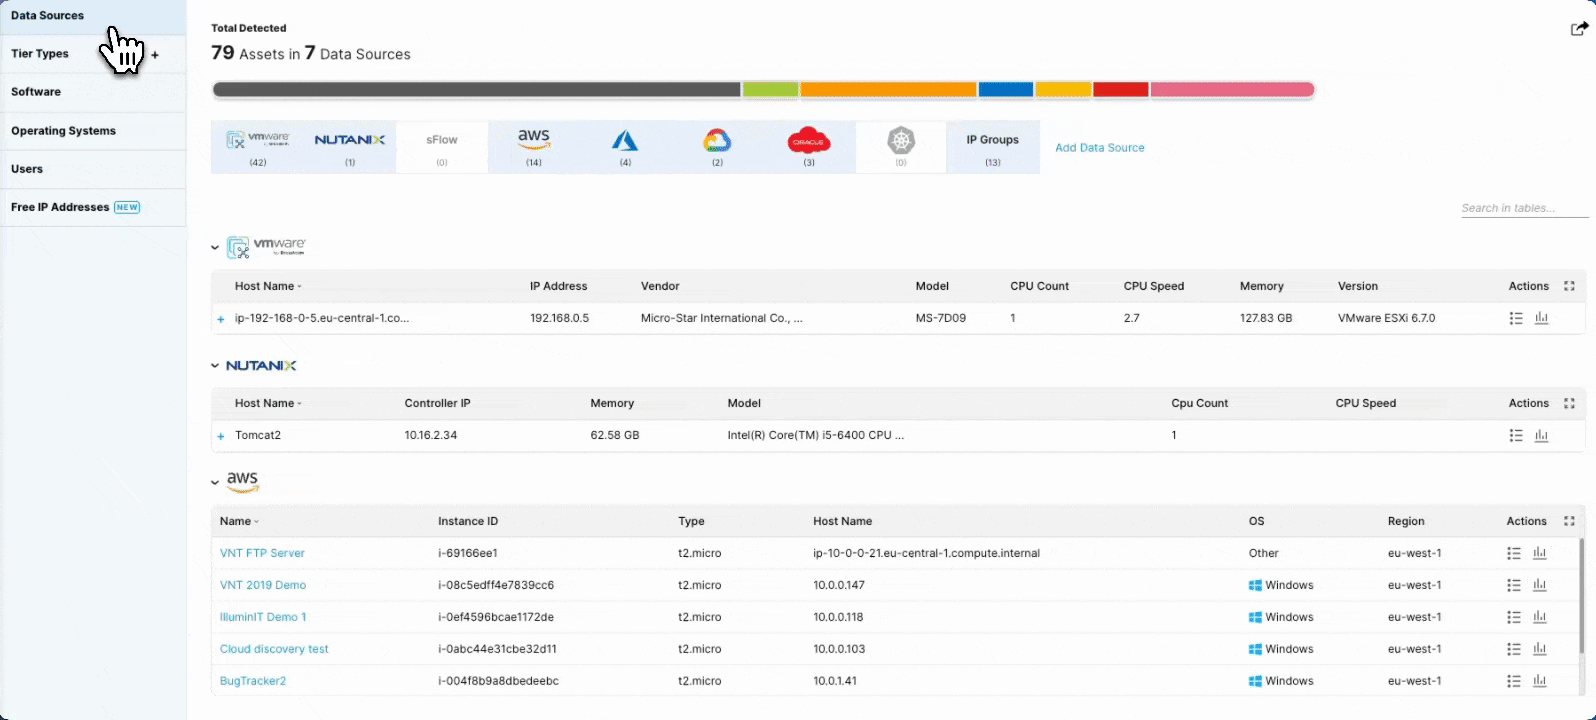This screenshot has width=1596, height=720.
Task: Maximize the VMware table with the fullscreen icon
Action: [x=1569, y=286]
